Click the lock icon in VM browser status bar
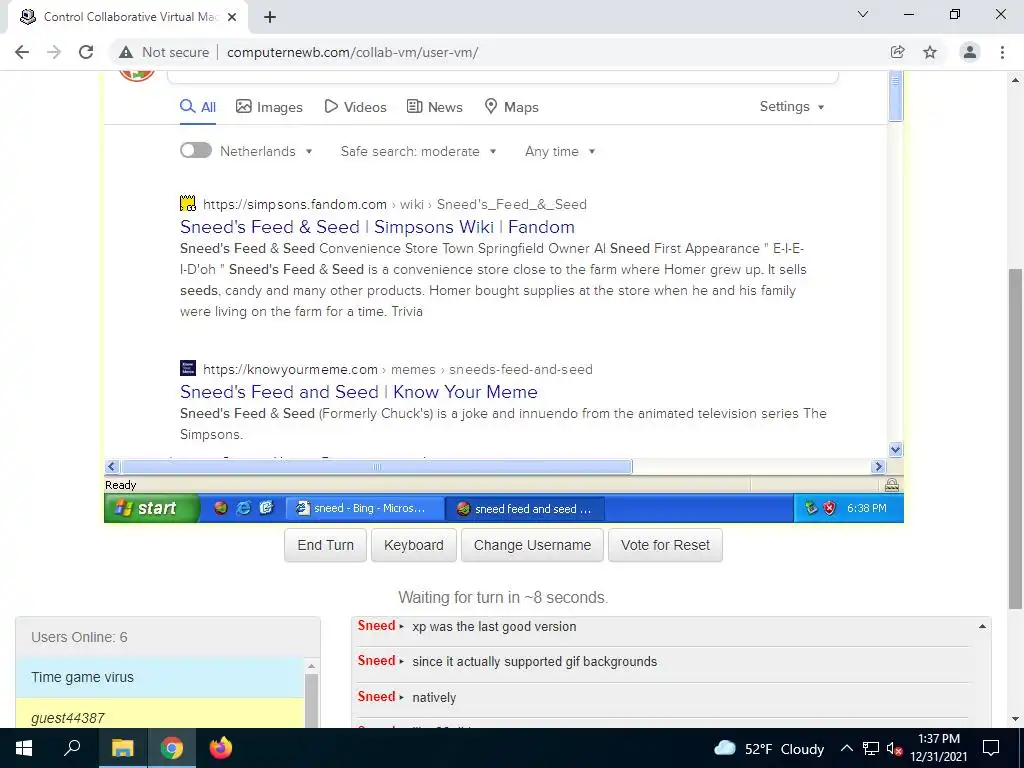This screenshot has height=768, width=1024. 891,485
